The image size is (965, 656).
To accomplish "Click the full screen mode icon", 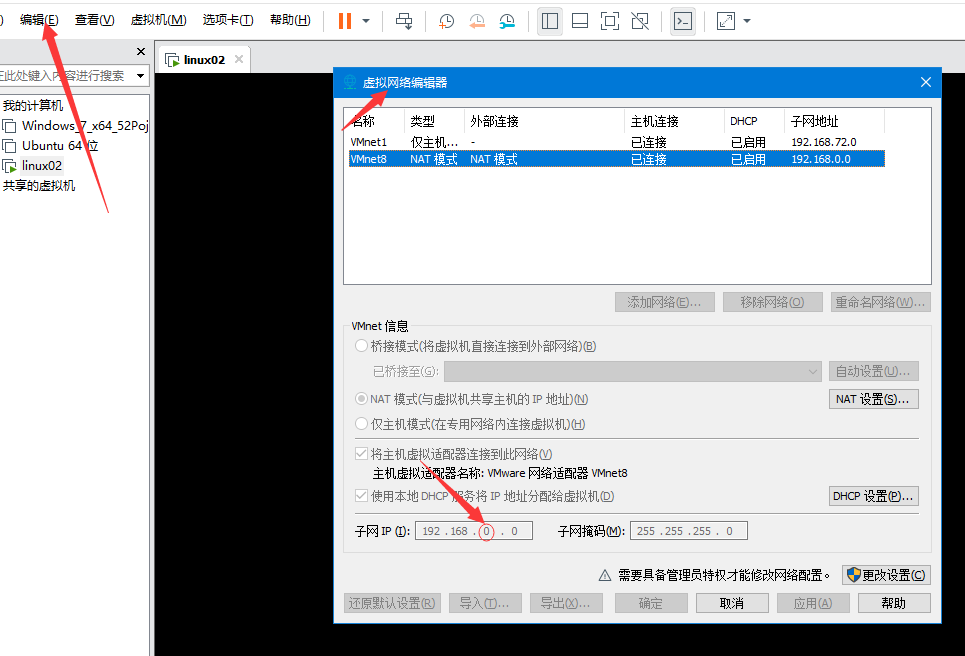I will (x=610, y=21).
